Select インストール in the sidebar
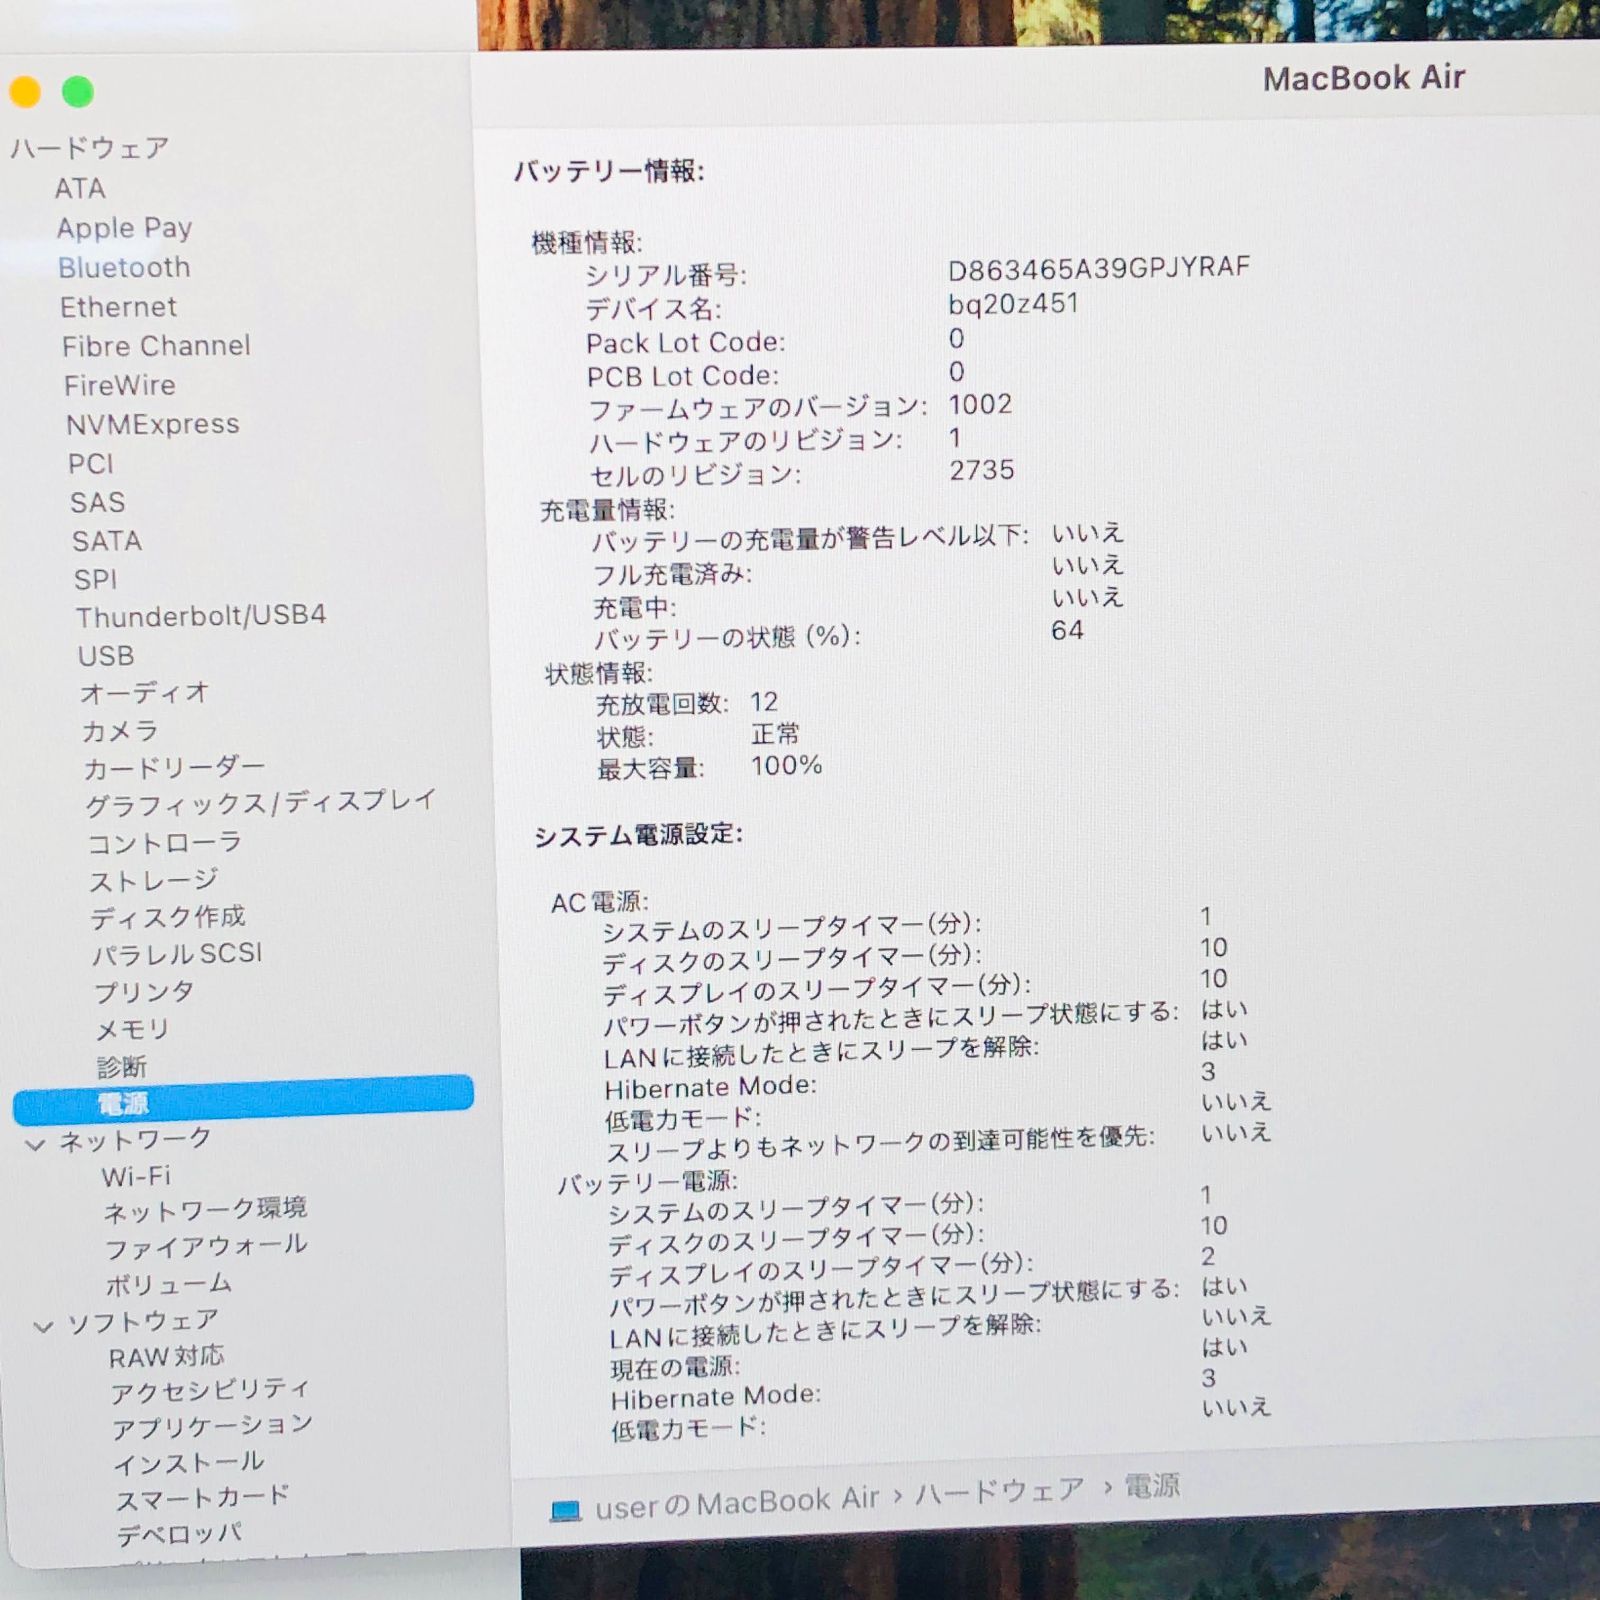 pyautogui.click(x=188, y=1463)
